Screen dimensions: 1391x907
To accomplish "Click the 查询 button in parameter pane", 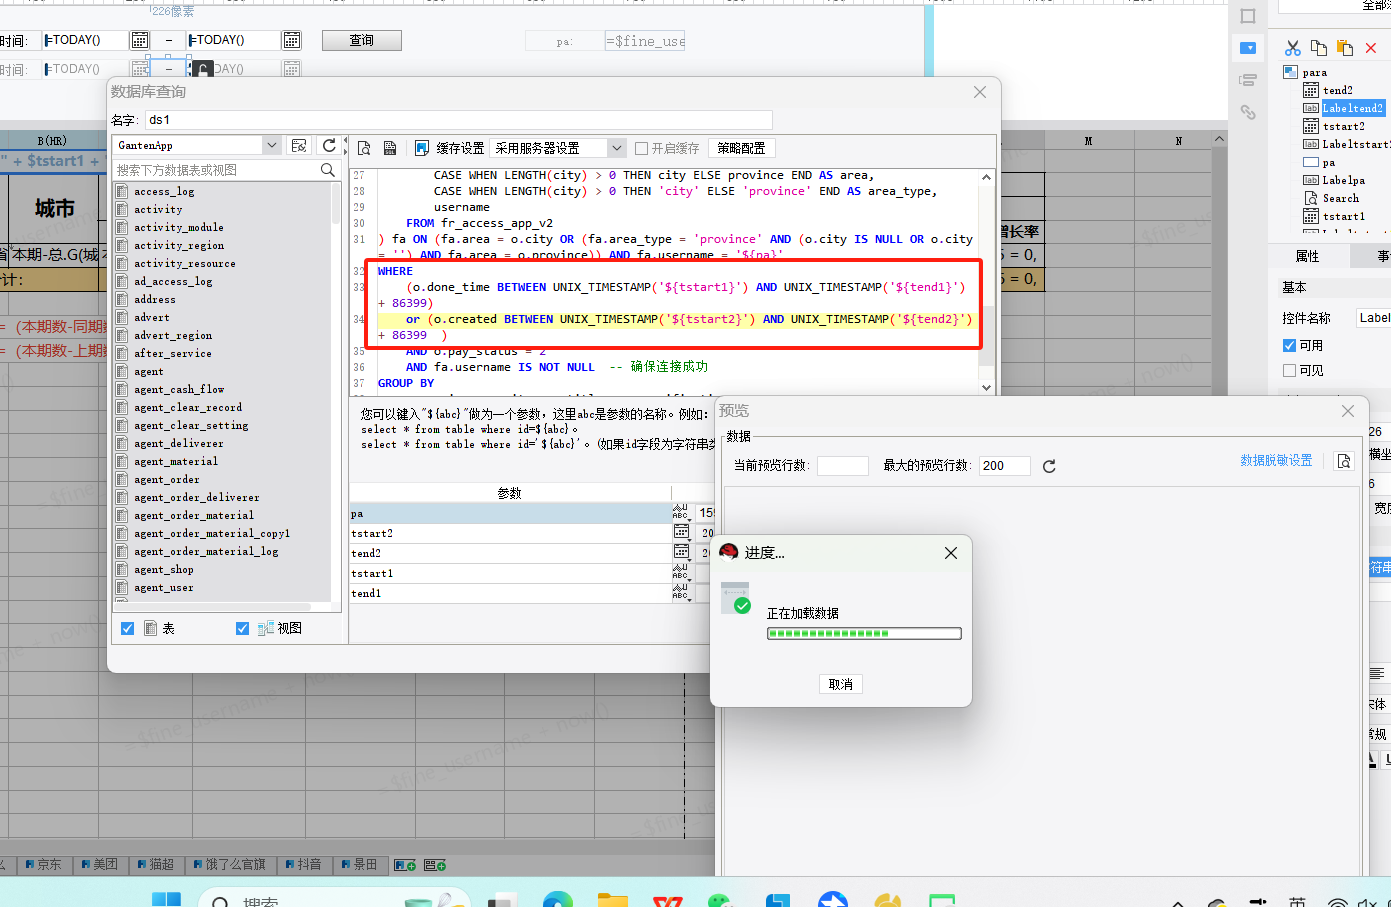I will click(x=361, y=40).
